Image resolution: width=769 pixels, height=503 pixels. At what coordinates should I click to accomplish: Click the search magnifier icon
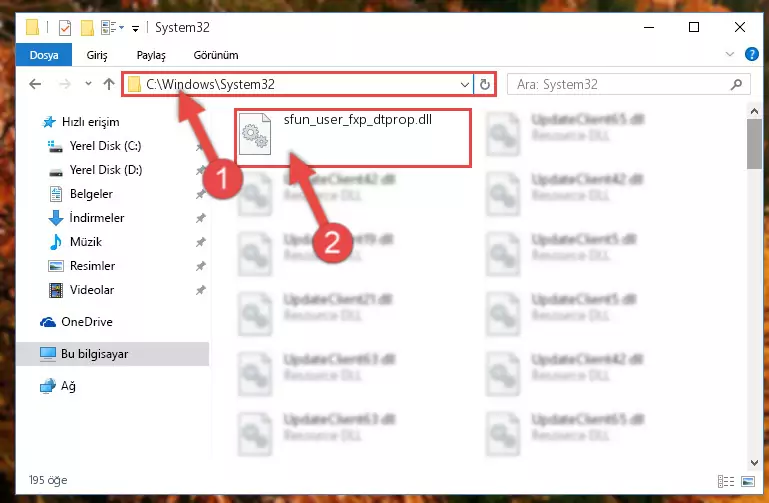click(x=736, y=85)
